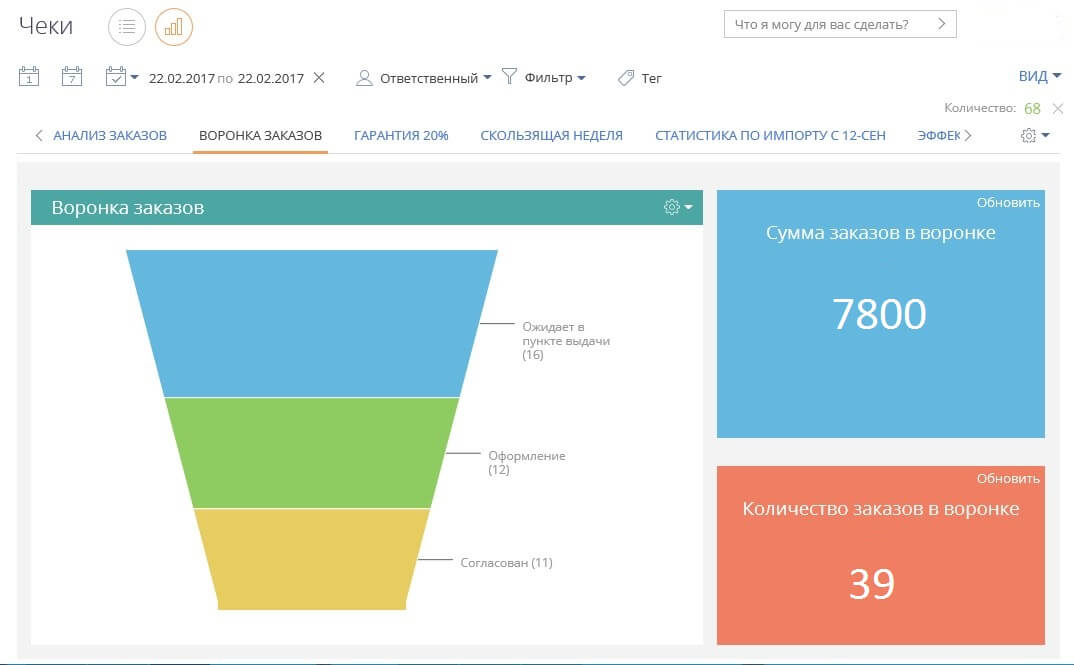
Task: Click into the Что я могу для вас сделать field
Action: [840, 25]
